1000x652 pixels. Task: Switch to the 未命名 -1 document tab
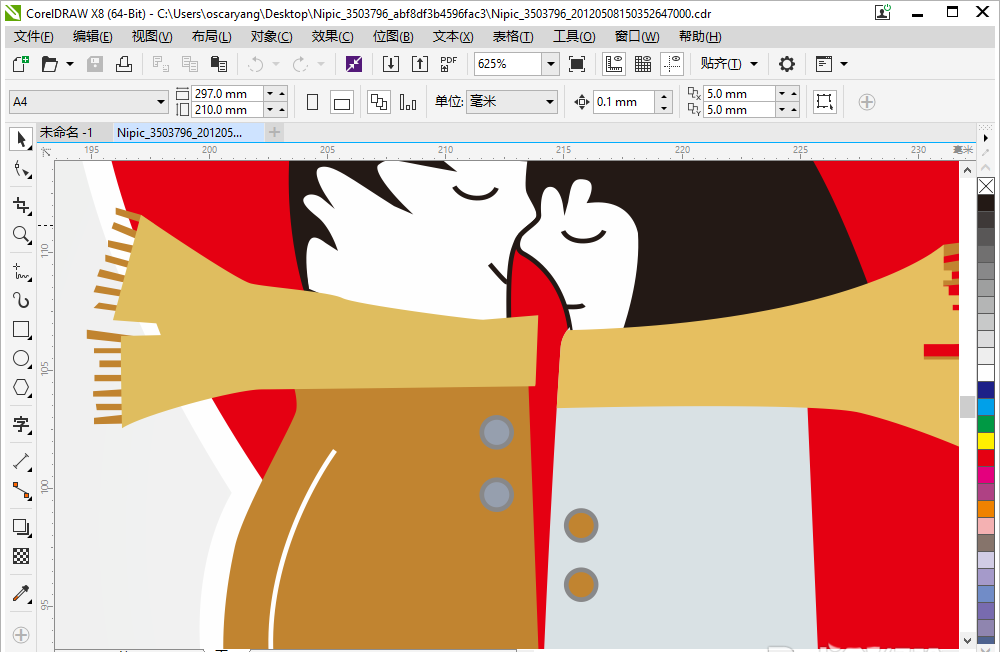click(x=66, y=132)
